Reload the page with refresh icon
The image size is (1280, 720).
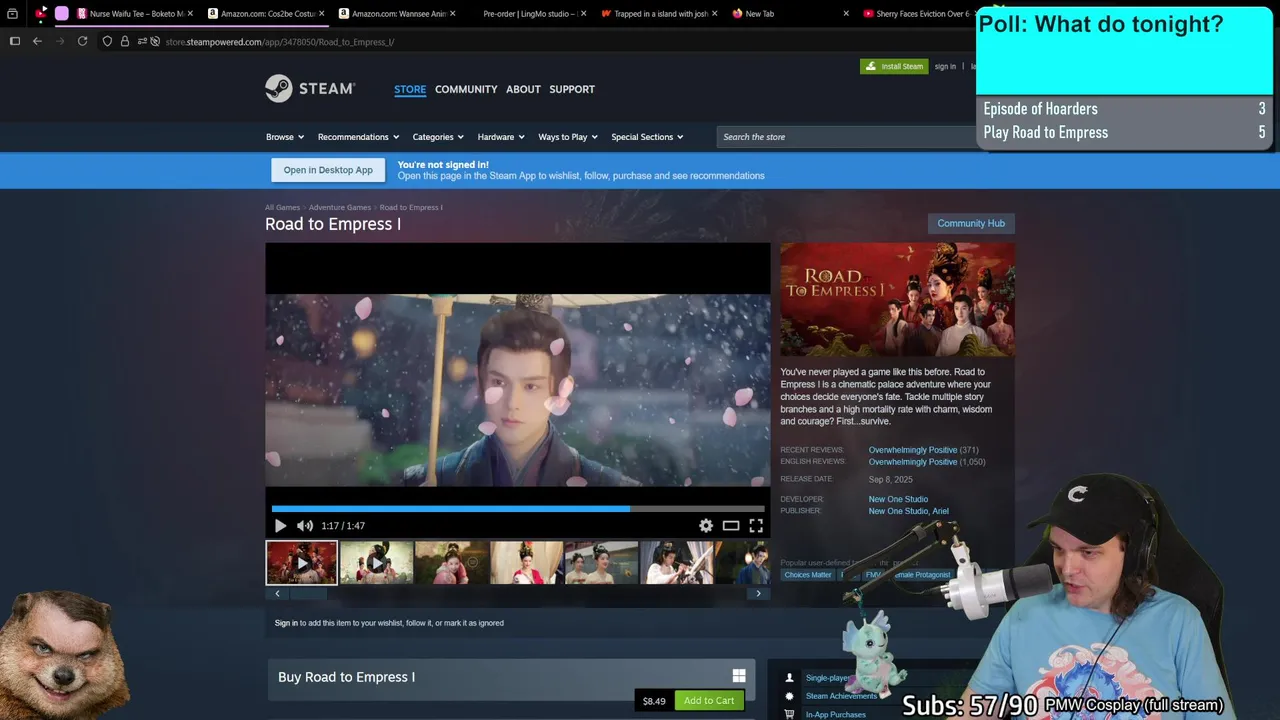coord(82,41)
